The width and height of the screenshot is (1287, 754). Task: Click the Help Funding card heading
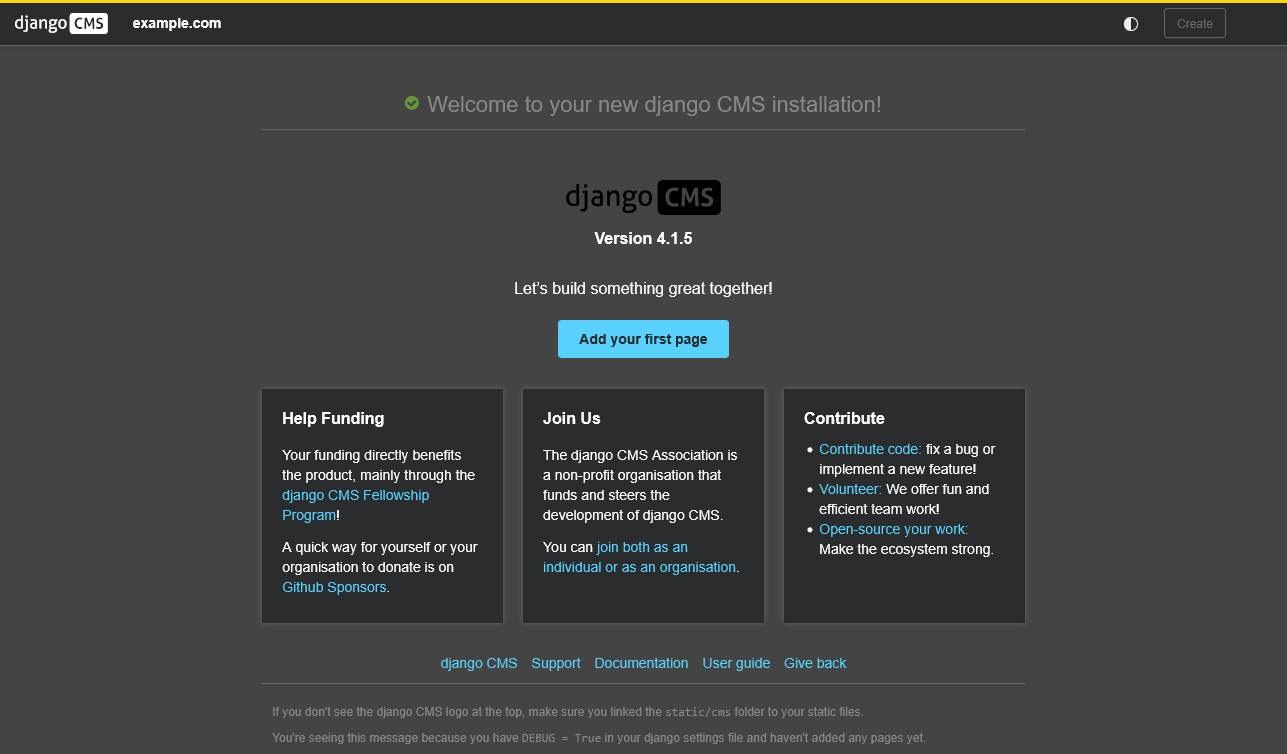tap(333, 418)
